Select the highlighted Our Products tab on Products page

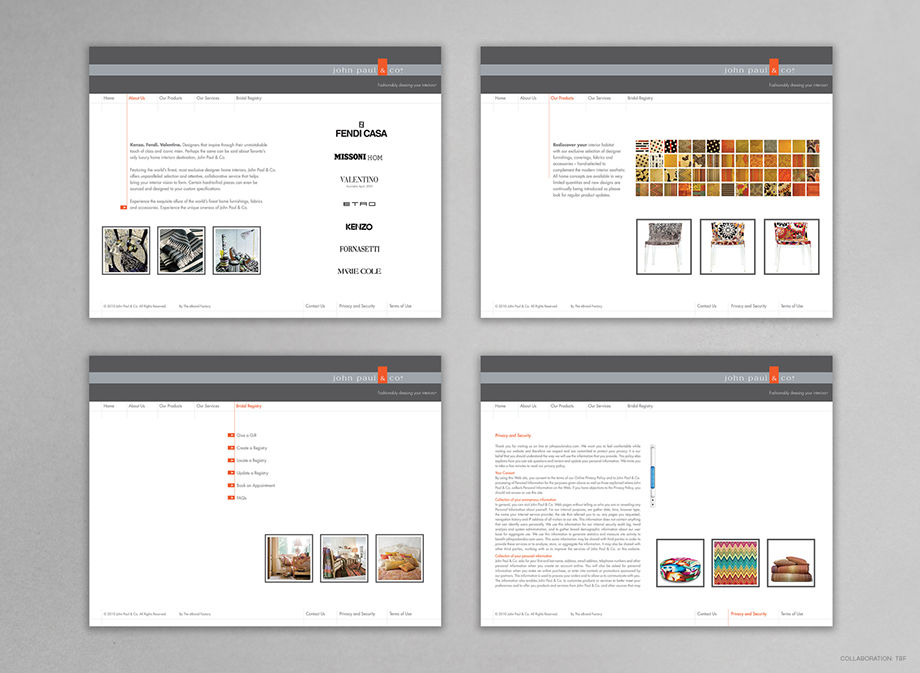tap(562, 98)
